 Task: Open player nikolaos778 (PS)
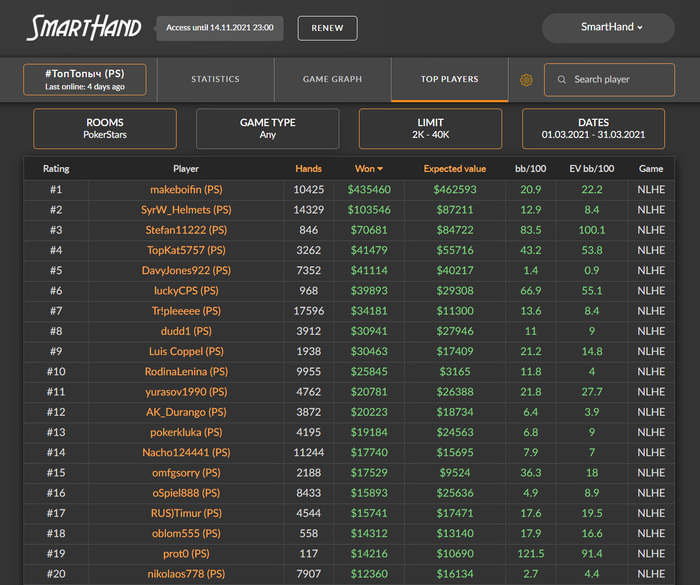[x=186, y=574]
